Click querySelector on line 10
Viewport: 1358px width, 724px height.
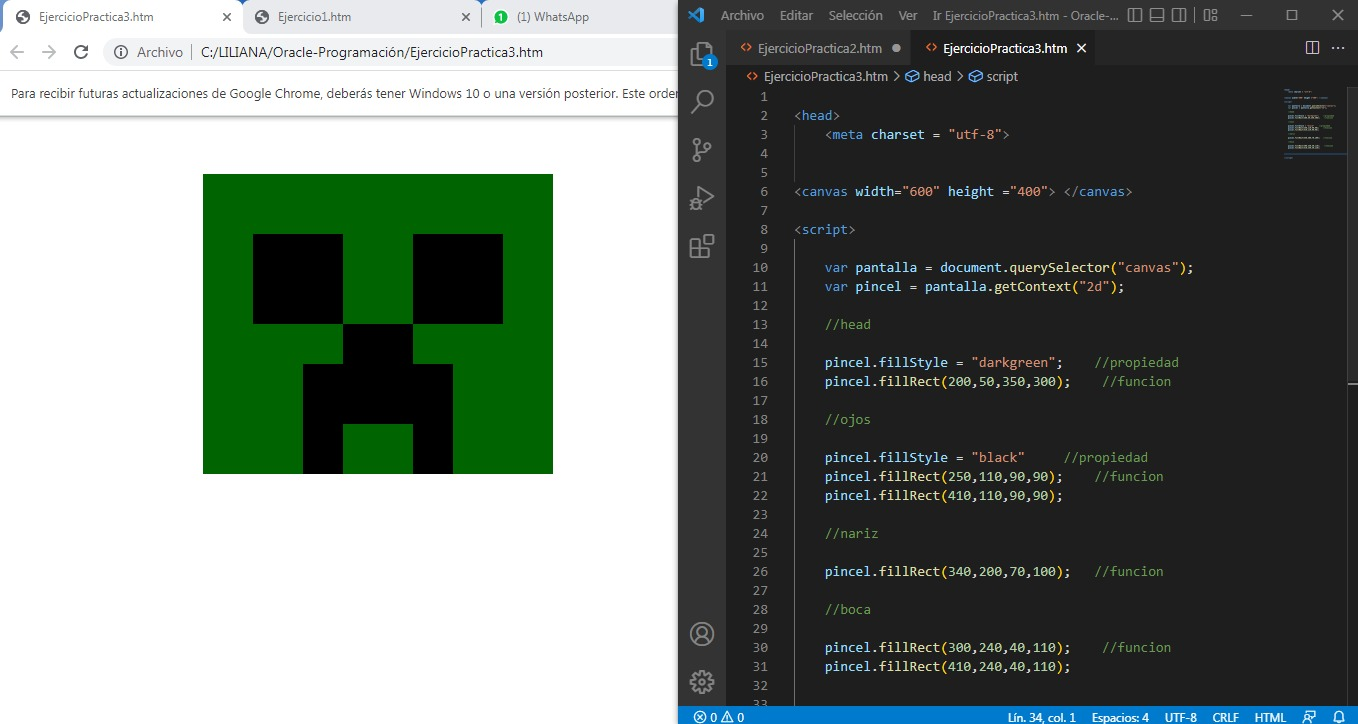pos(1059,267)
